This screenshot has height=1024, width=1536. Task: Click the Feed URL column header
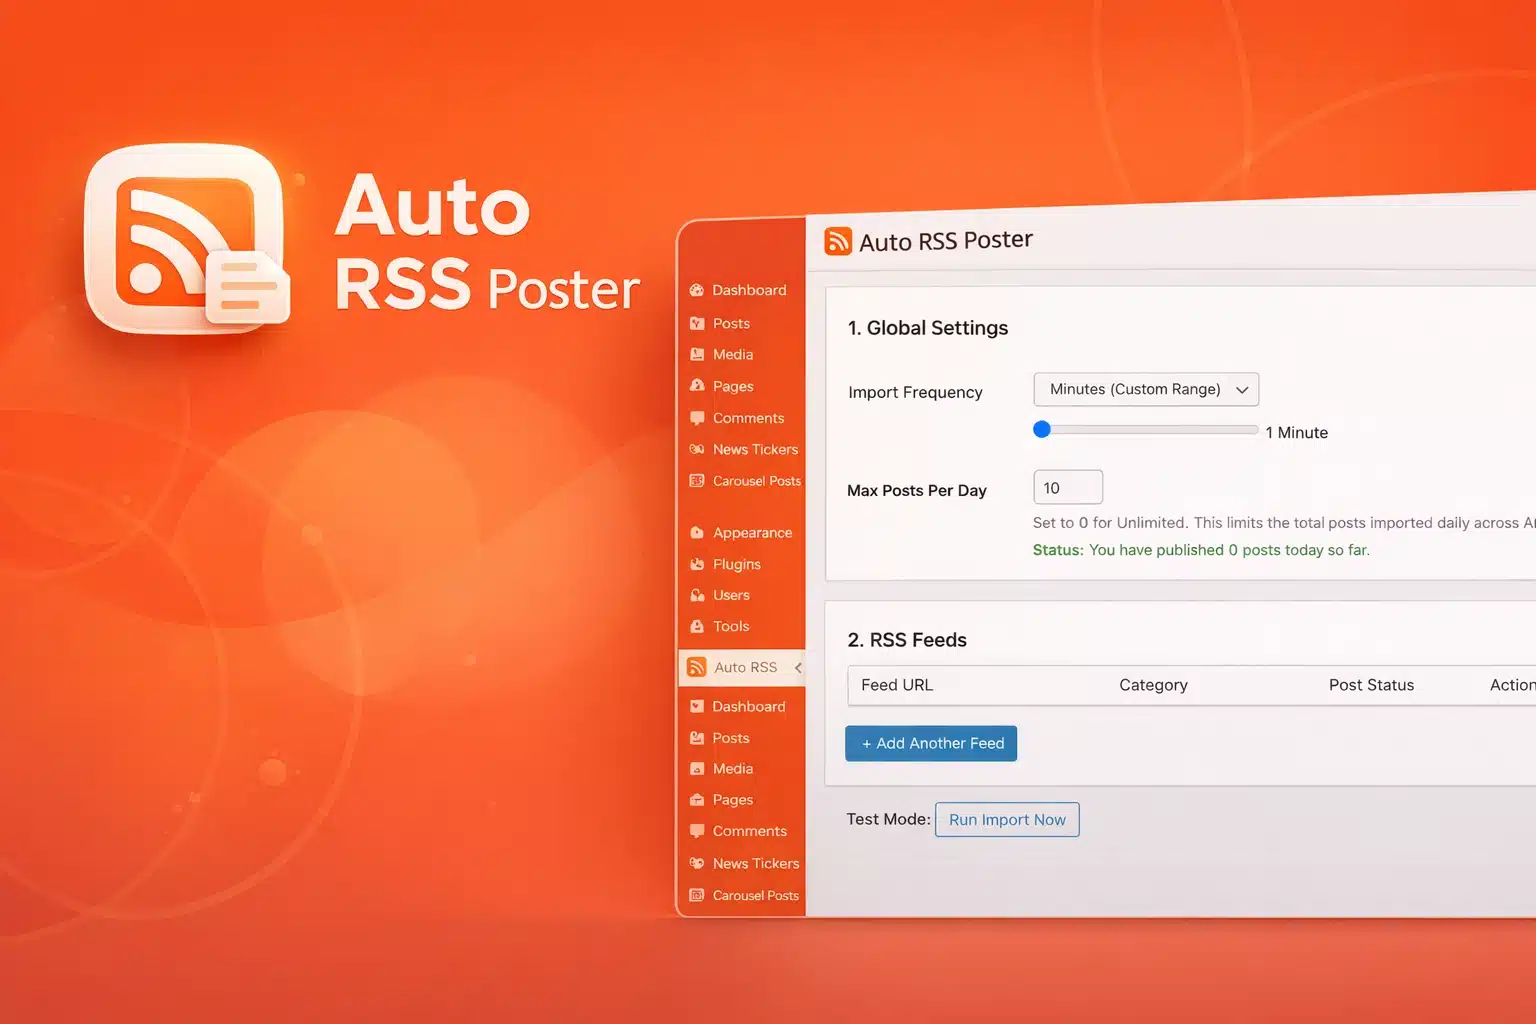[897, 685]
